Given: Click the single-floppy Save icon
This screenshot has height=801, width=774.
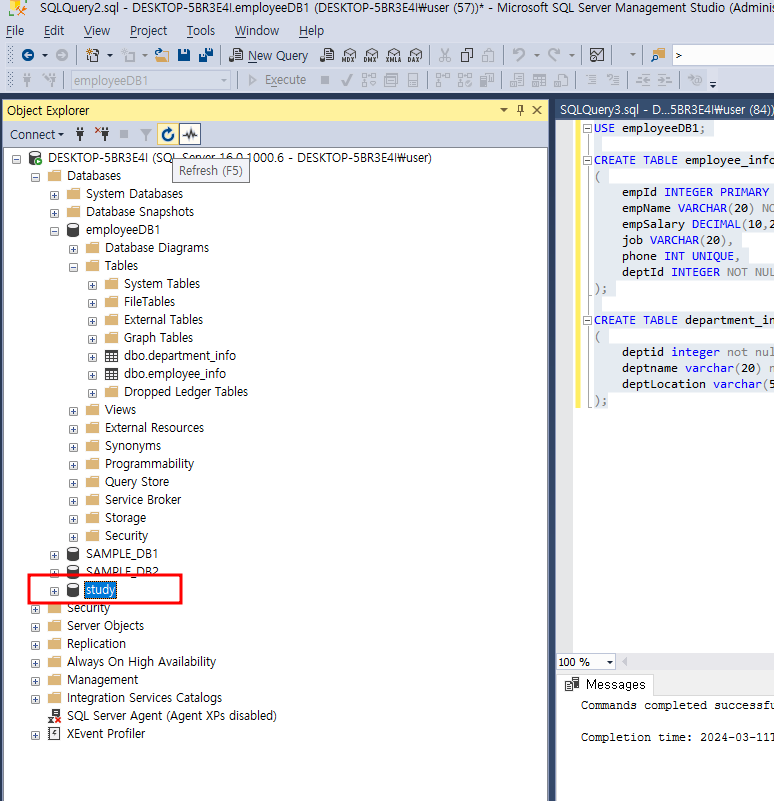Looking at the screenshot, I should pos(184,55).
